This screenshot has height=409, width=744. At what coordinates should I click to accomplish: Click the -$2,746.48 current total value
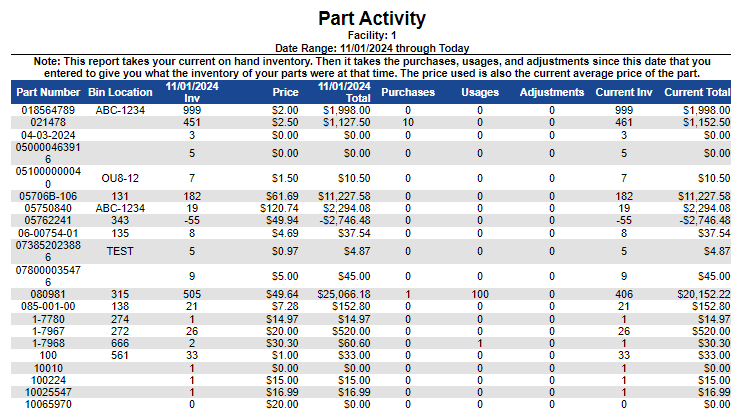click(x=706, y=220)
